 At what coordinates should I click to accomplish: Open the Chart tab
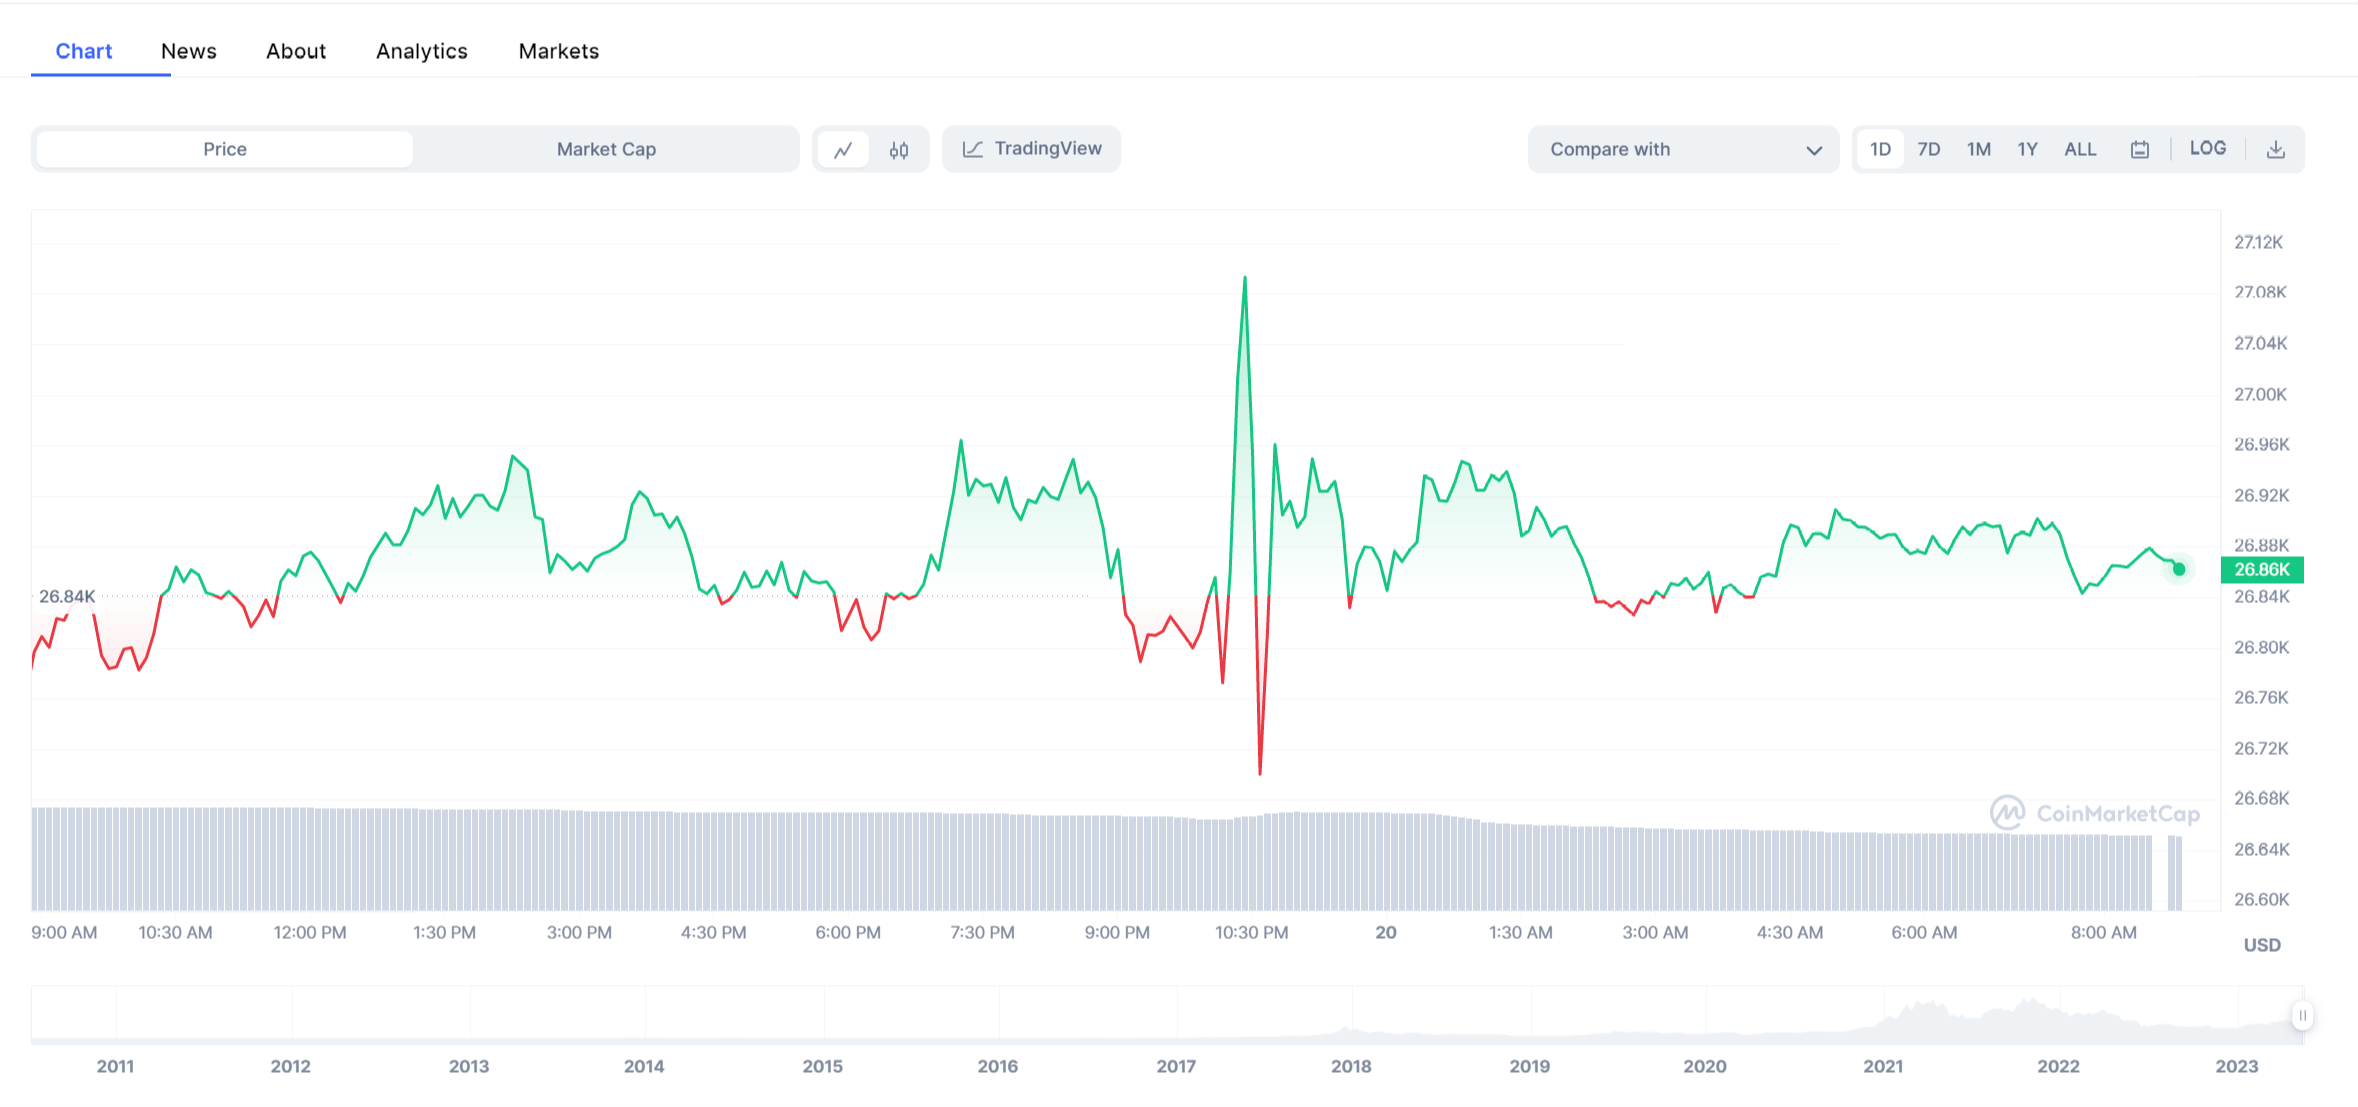click(x=84, y=51)
